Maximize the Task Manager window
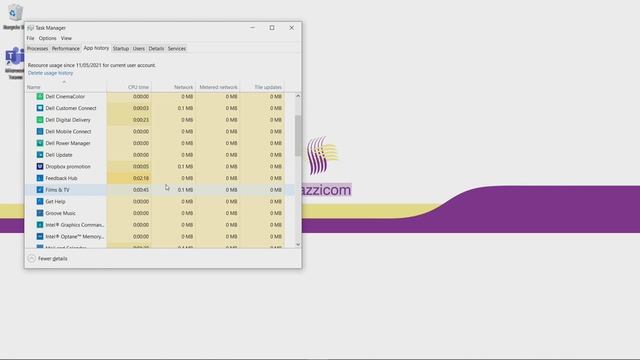 click(x=272, y=28)
